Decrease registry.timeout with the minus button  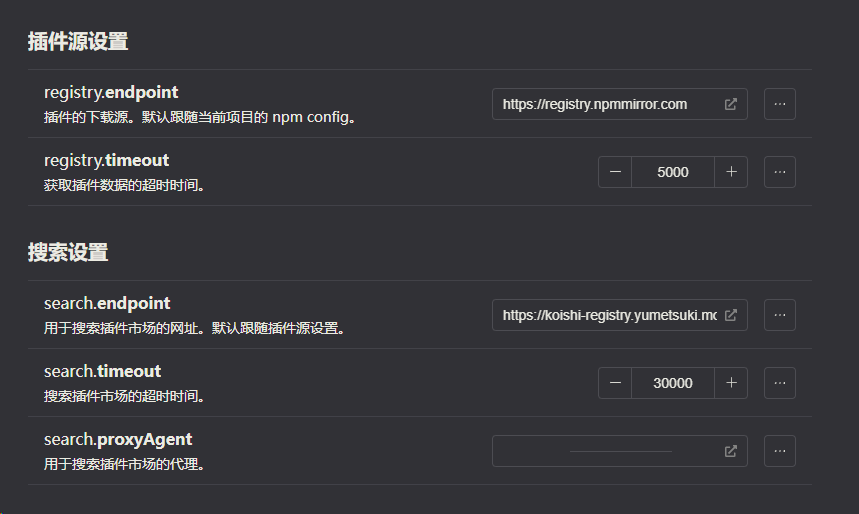(x=615, y=172)
